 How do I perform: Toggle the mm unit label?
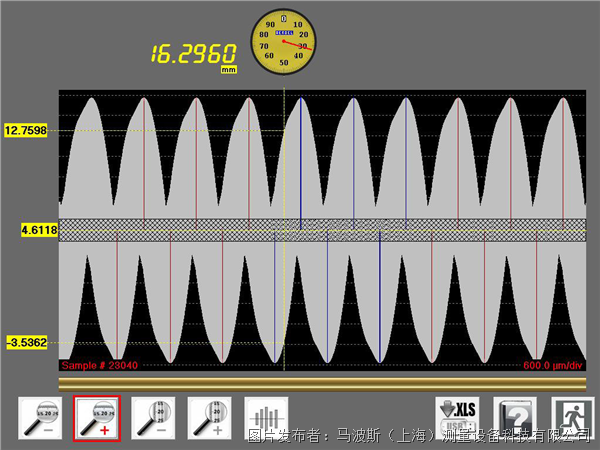(229, 69)
